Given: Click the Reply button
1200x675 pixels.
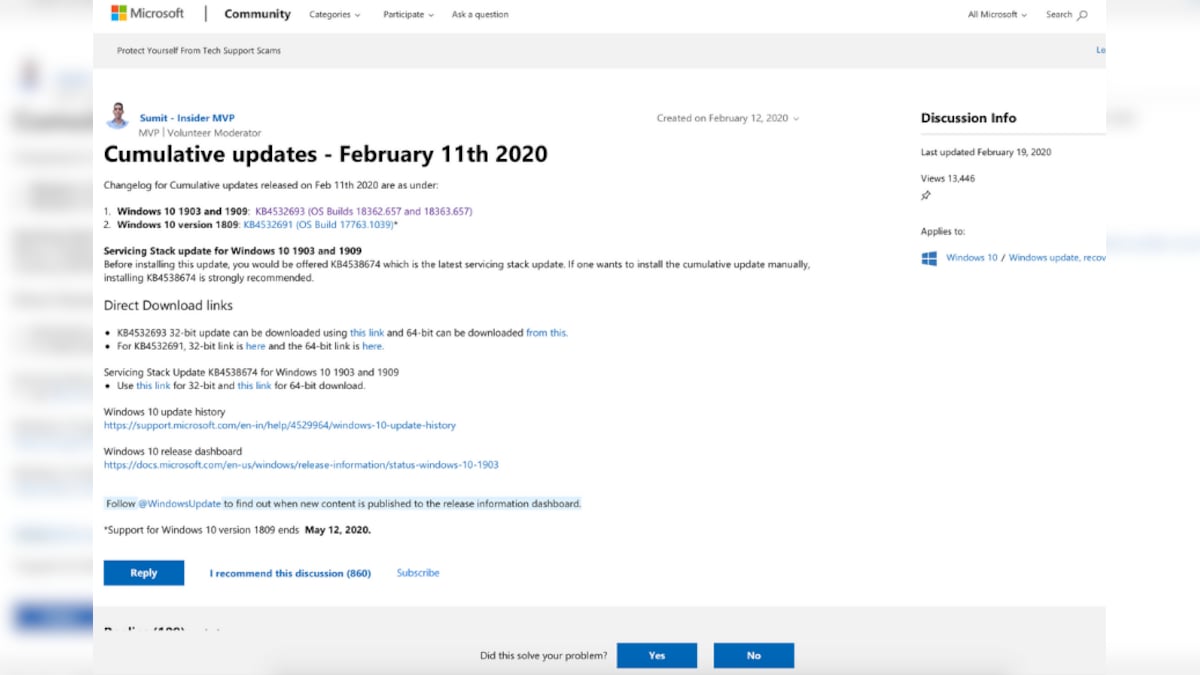Looking at the screenshot, I should coord(143,572).
